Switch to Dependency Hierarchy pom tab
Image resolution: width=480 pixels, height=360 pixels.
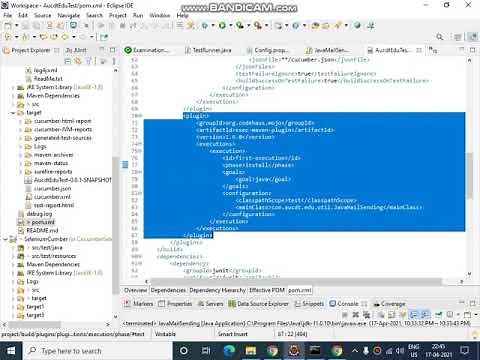click(x=217, y=290)
